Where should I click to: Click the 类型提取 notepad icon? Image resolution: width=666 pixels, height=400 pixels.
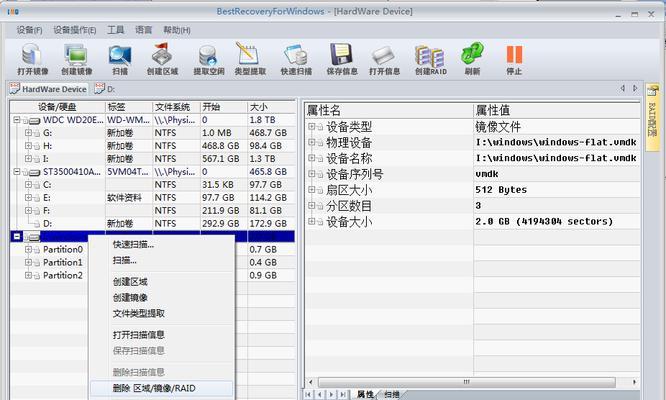point(250,59)
